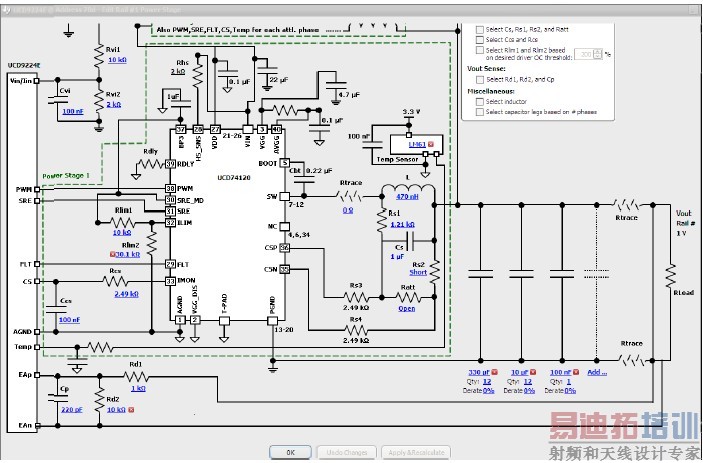703x463 pixels.
Task: Delete the output 100 nF capacitor leg via red X
Action: tap(576, 372)
